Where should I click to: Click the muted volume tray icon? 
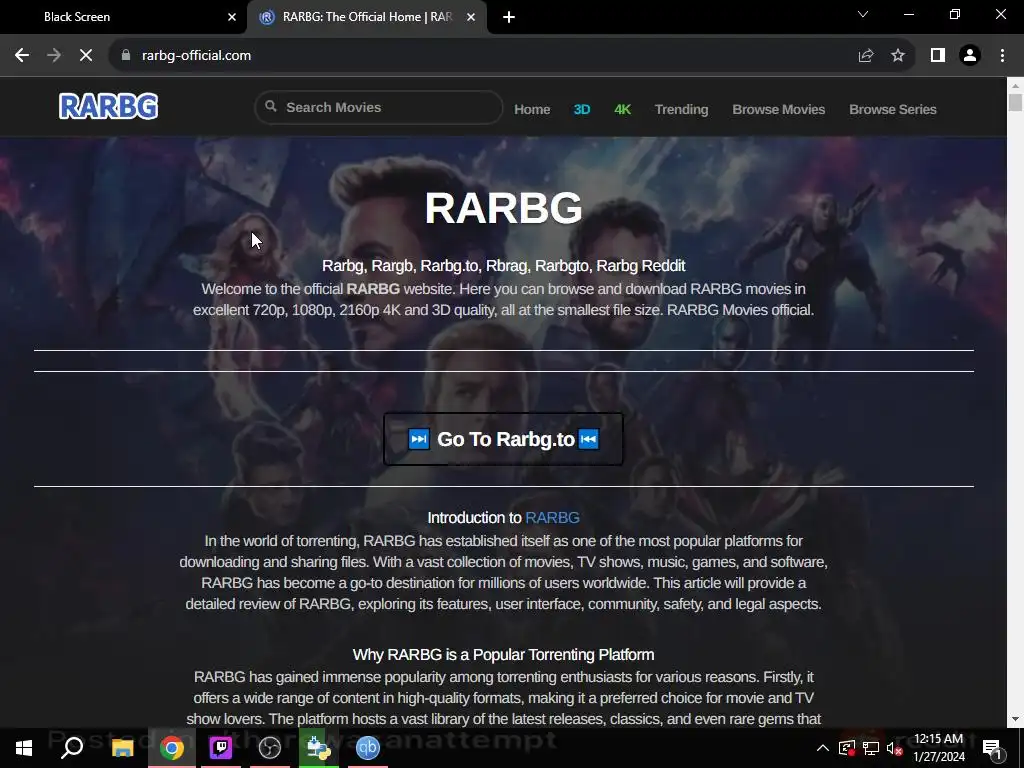[x=895, y=748]
